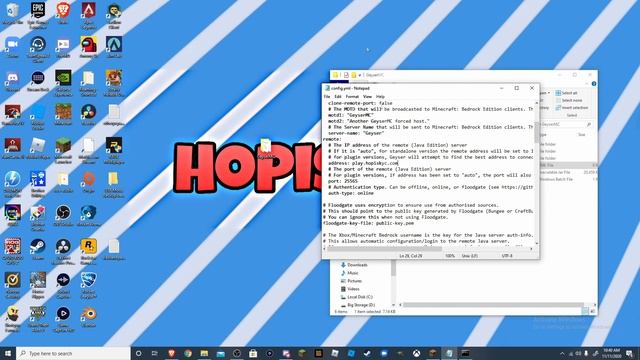
Task: Open Xbox app from taskbar
Action: pyautogui.click(x=416, y=353)
